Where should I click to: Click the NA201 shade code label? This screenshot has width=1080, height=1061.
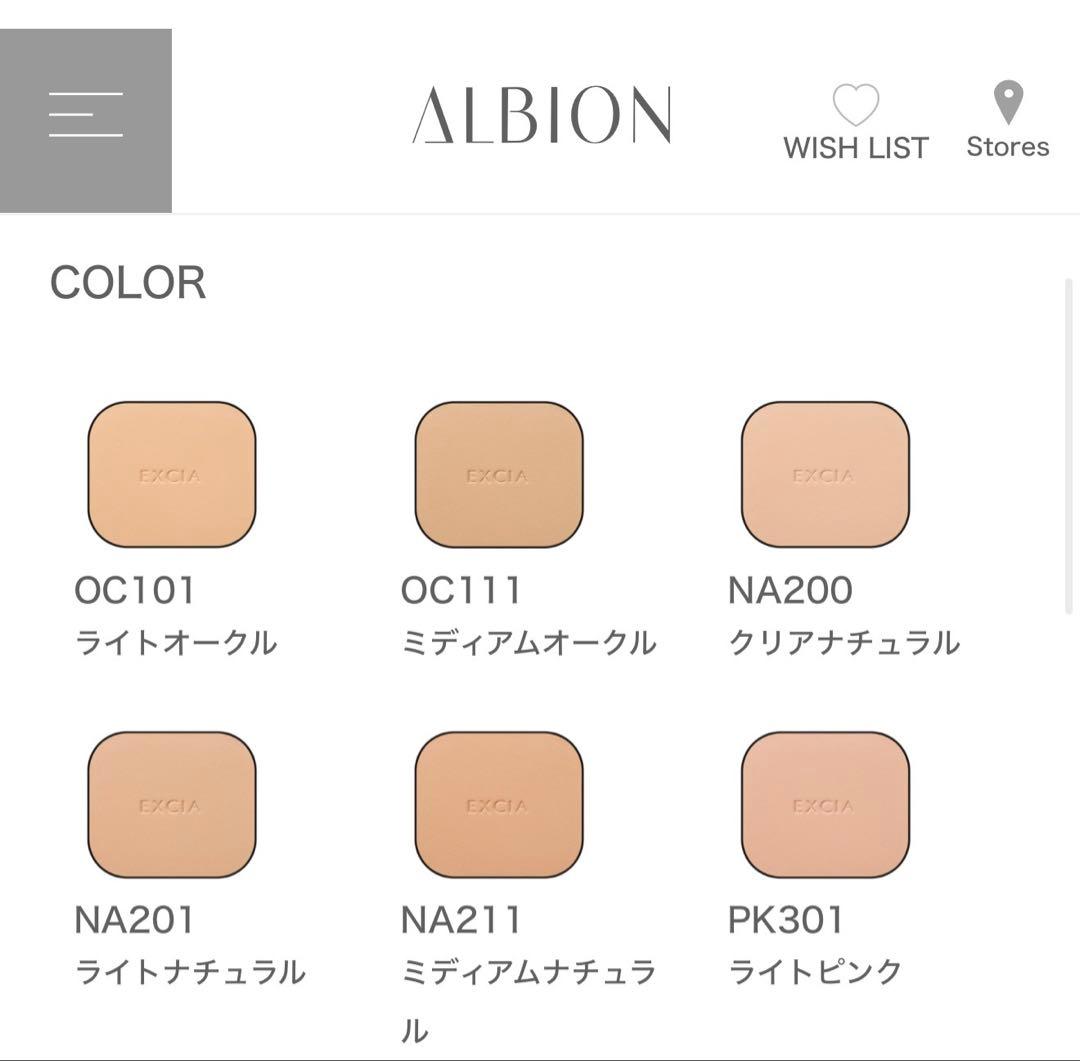[135, 920]
